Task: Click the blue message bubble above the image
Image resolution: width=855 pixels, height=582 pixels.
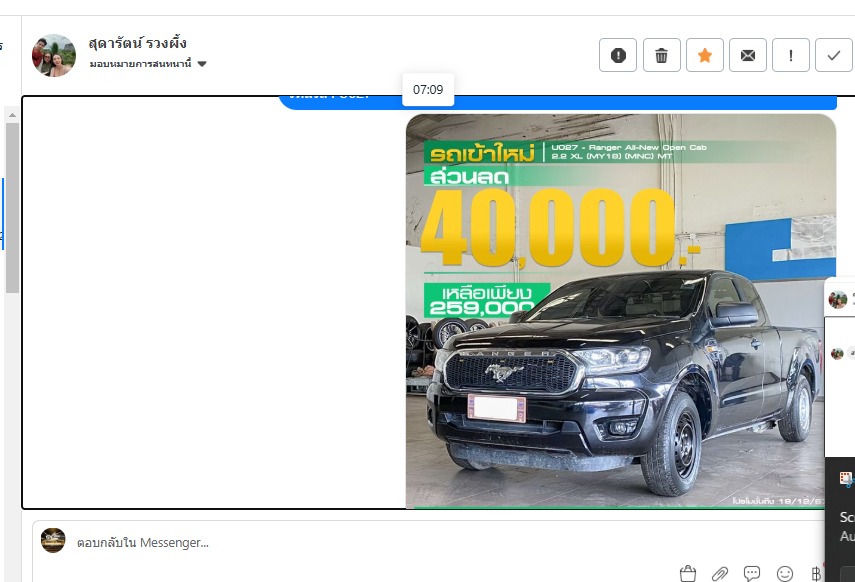Action: click(558, 102)
